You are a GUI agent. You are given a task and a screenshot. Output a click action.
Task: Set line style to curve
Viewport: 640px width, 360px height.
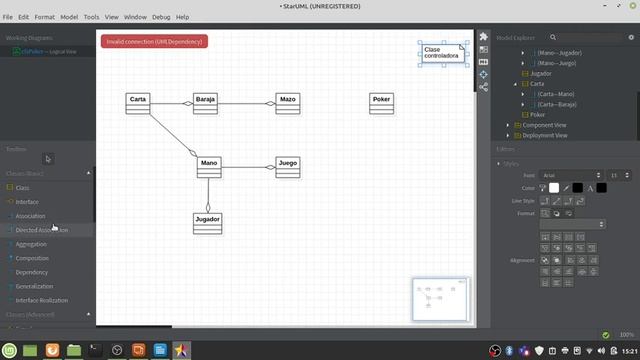(x=580, y=201)
